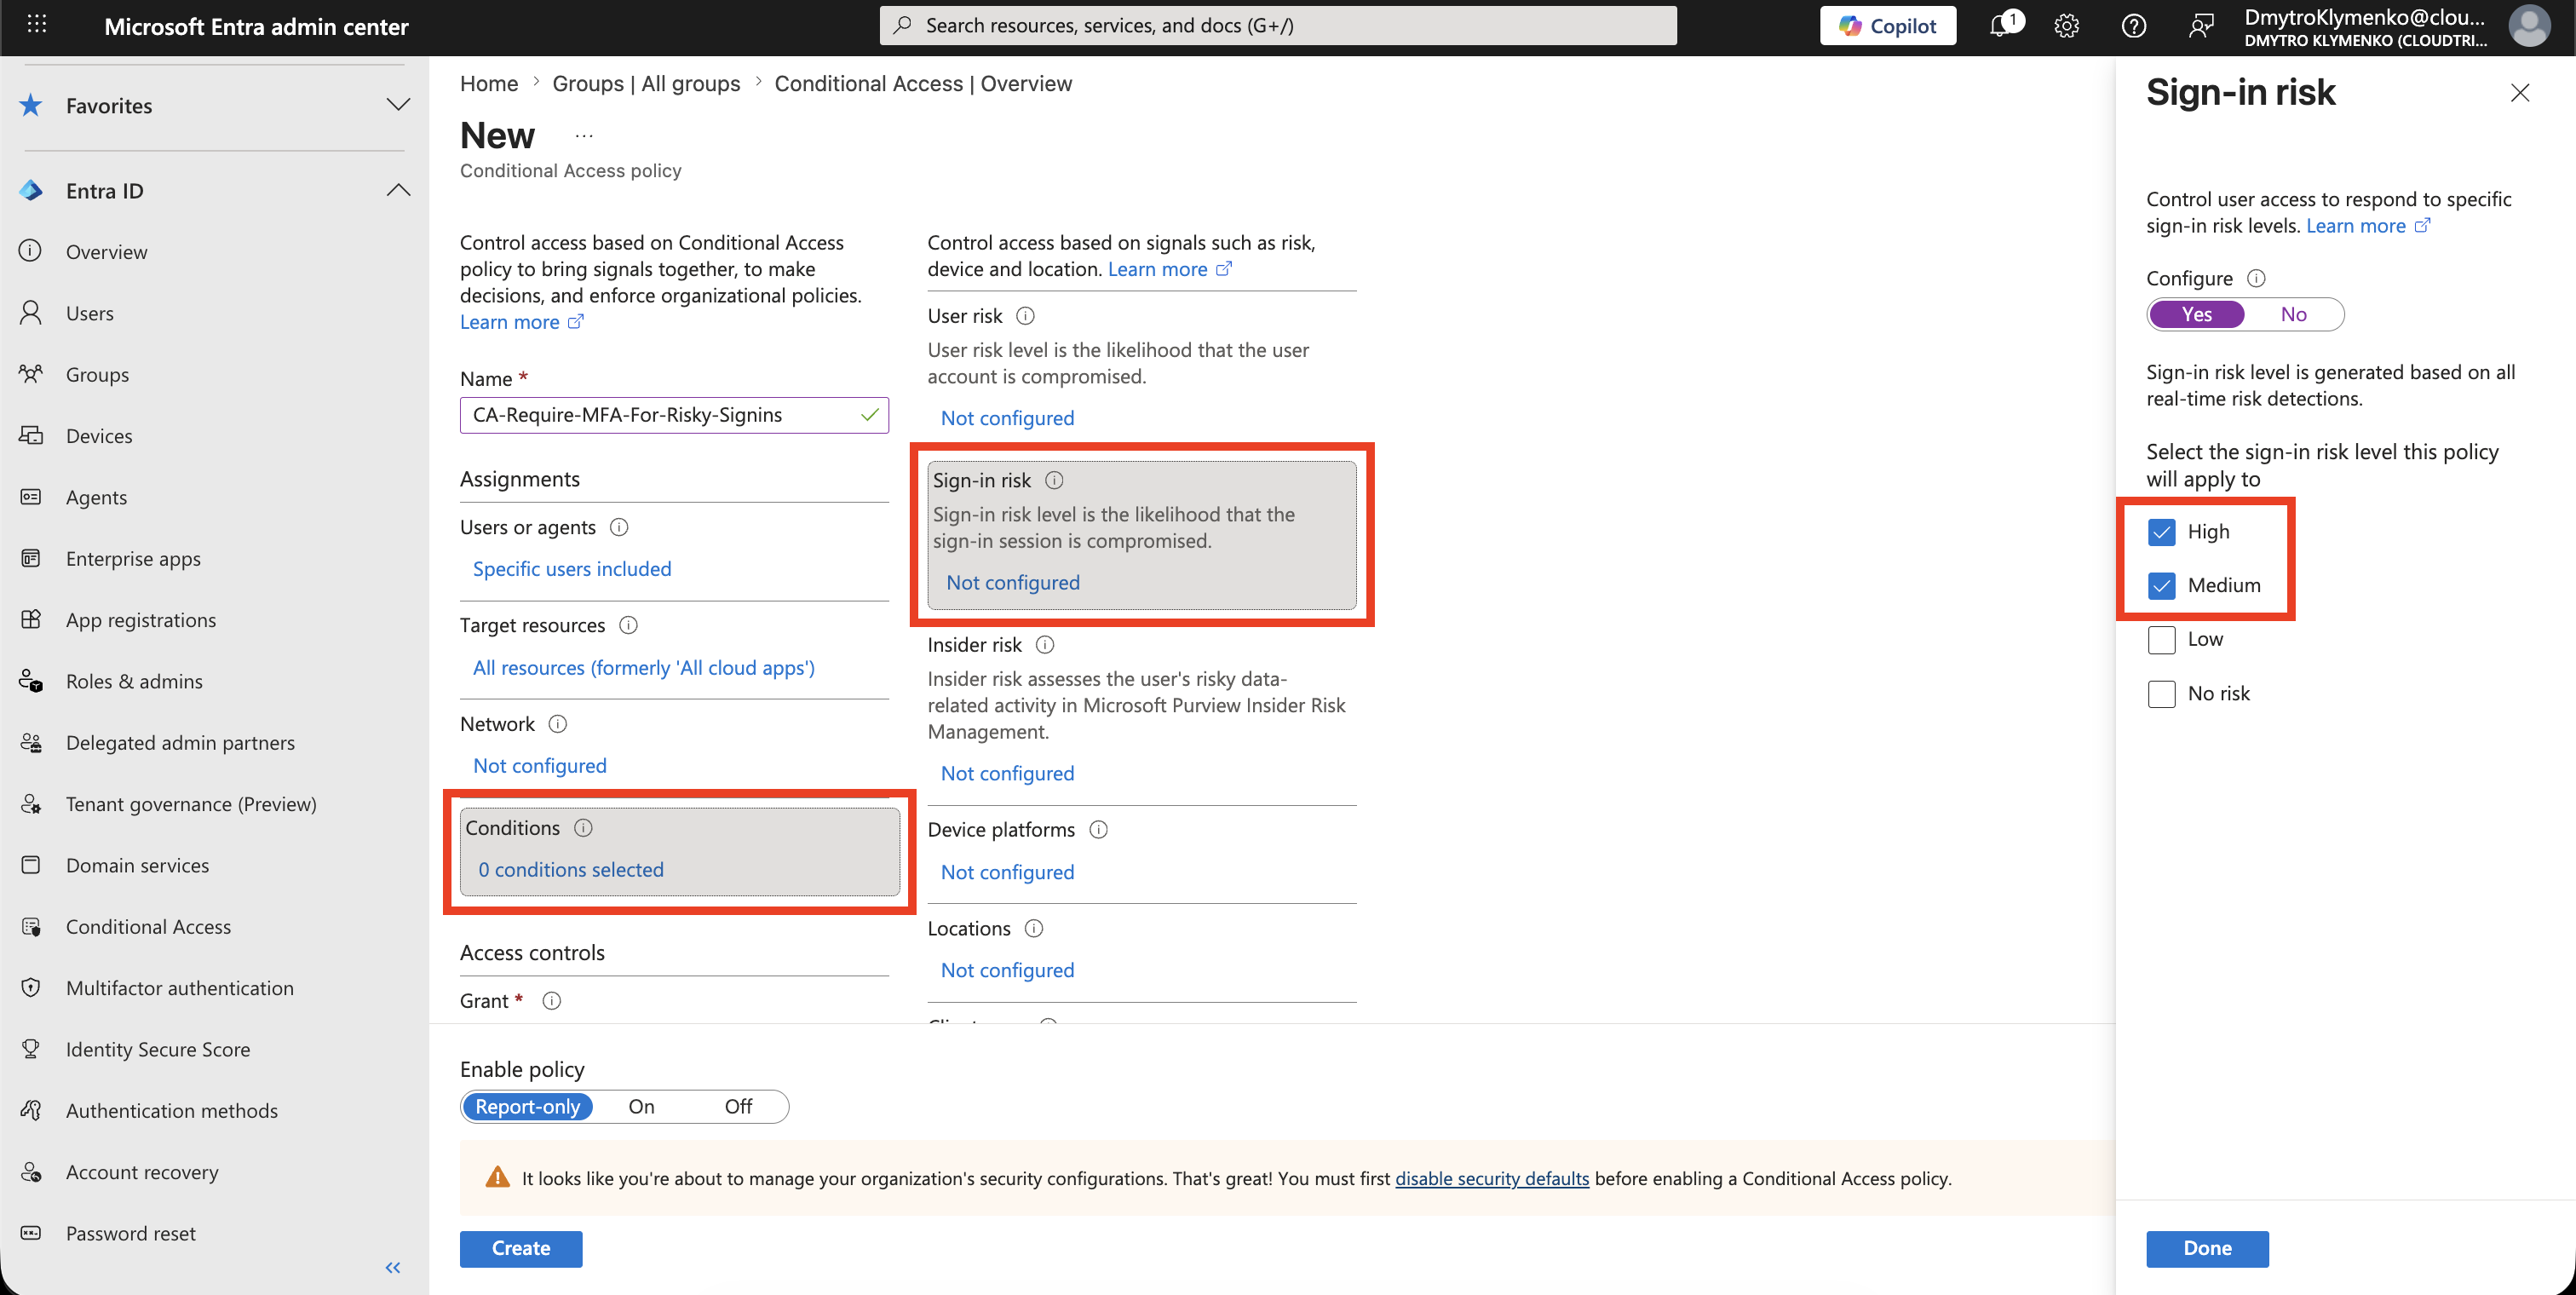Open the Copilot button
The image size is (2576, 1295).
(x=1888, y=26)
